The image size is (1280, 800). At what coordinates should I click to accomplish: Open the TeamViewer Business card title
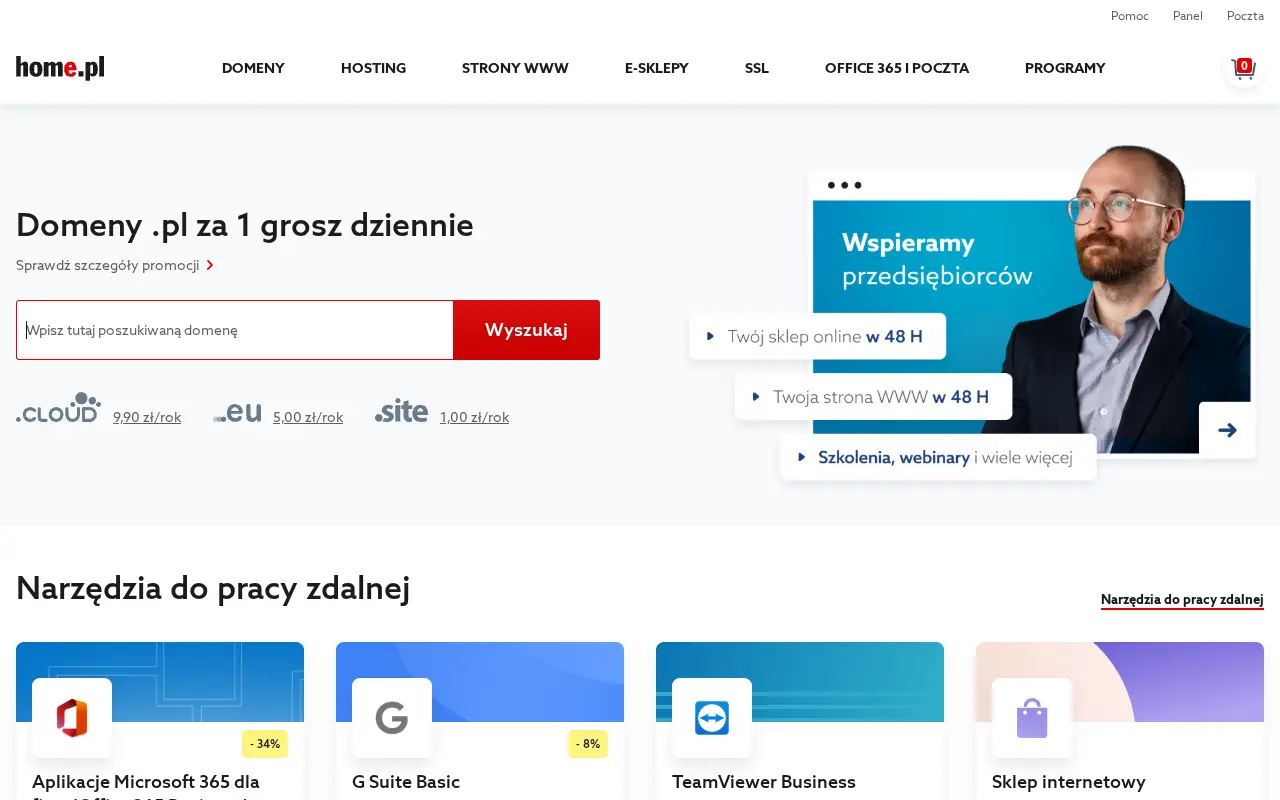pos(764,782)
